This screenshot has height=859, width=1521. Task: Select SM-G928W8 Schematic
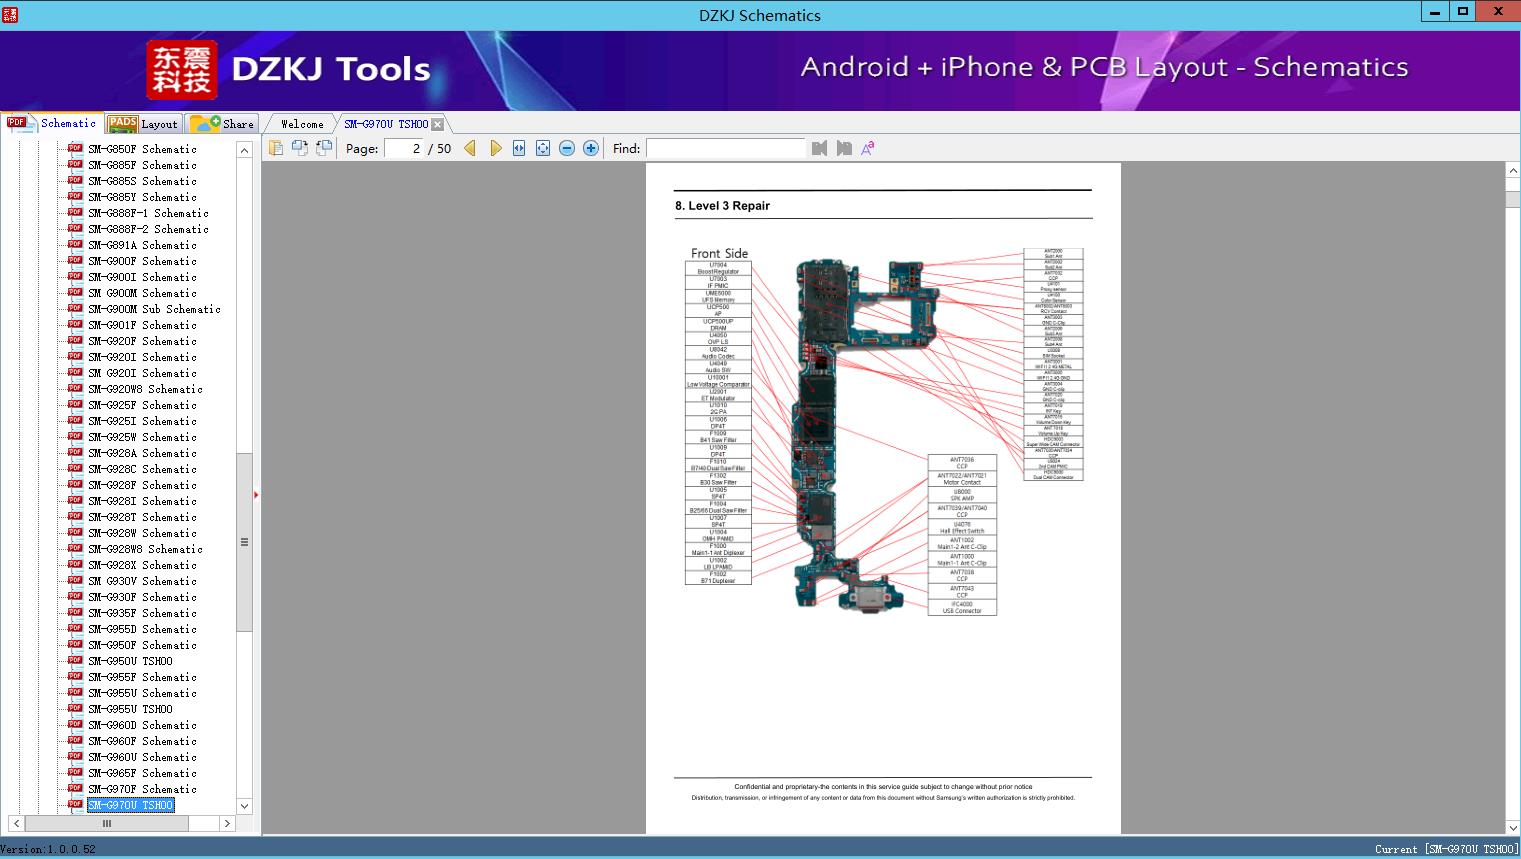[145, 549]
